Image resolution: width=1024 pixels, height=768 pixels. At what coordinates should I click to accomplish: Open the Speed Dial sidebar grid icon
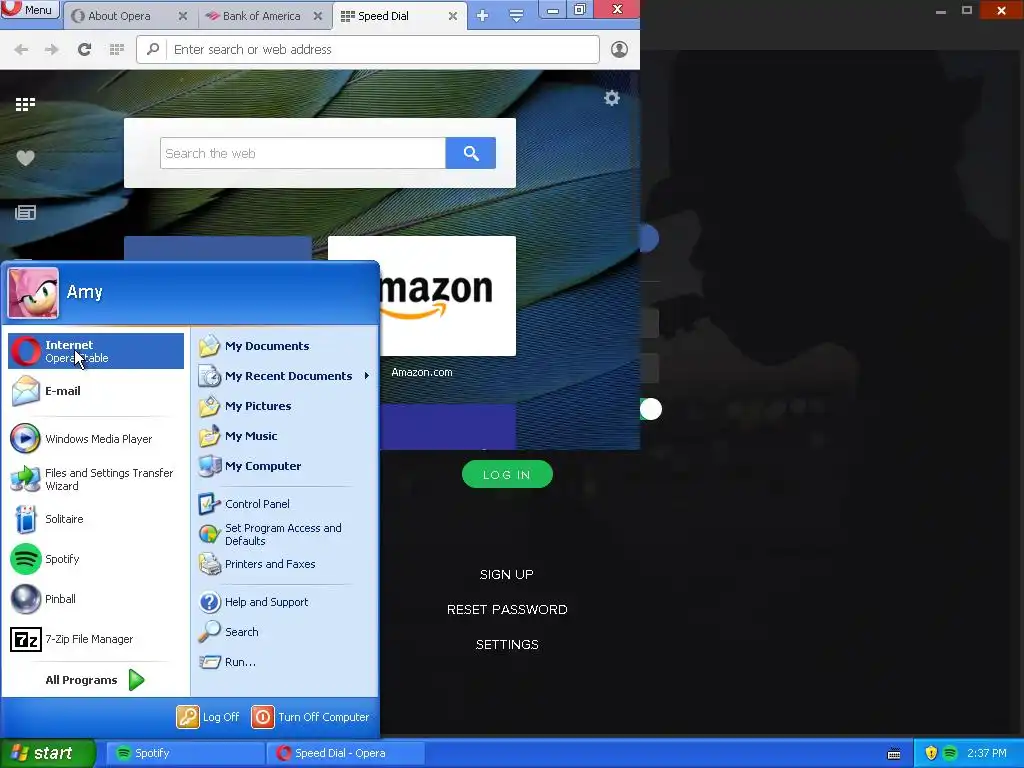[25, 104]
